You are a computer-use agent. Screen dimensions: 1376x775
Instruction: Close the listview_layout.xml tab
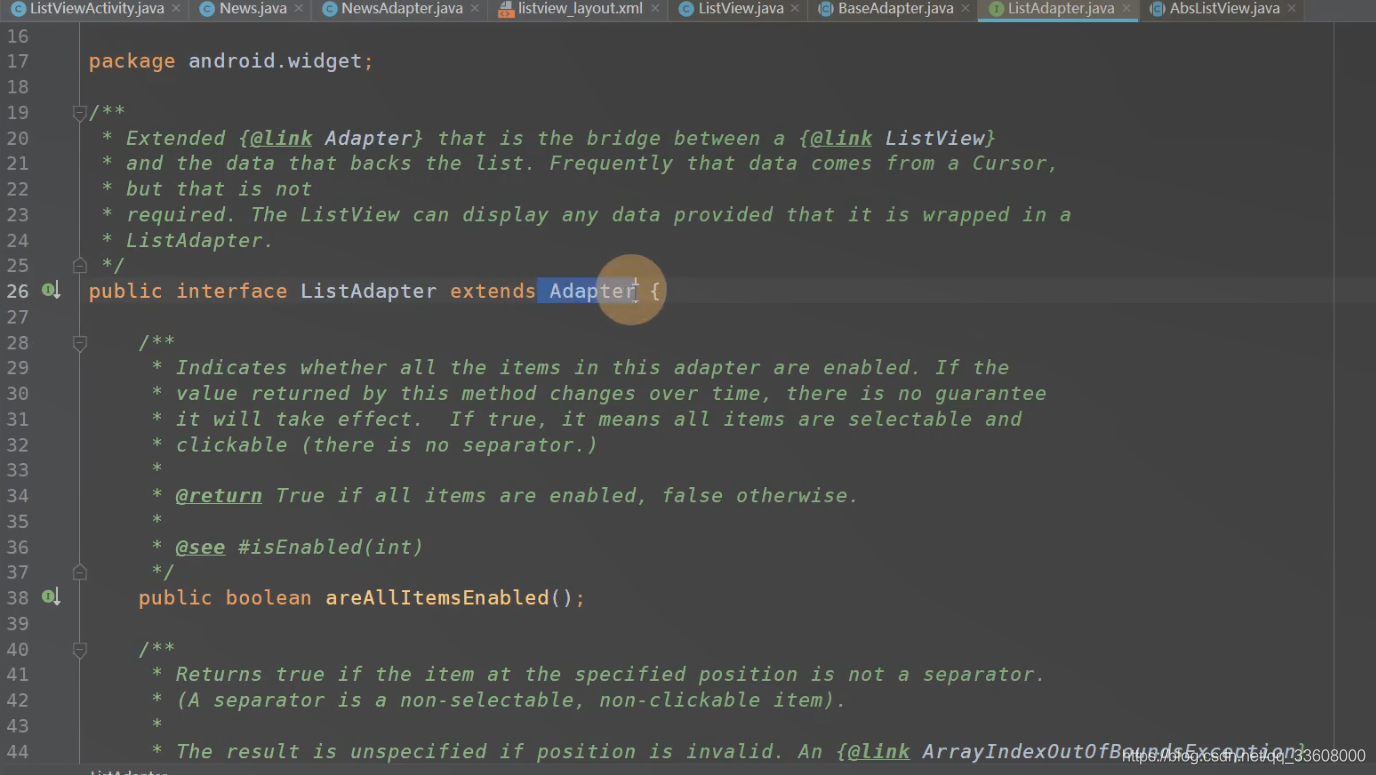(654, 8)
